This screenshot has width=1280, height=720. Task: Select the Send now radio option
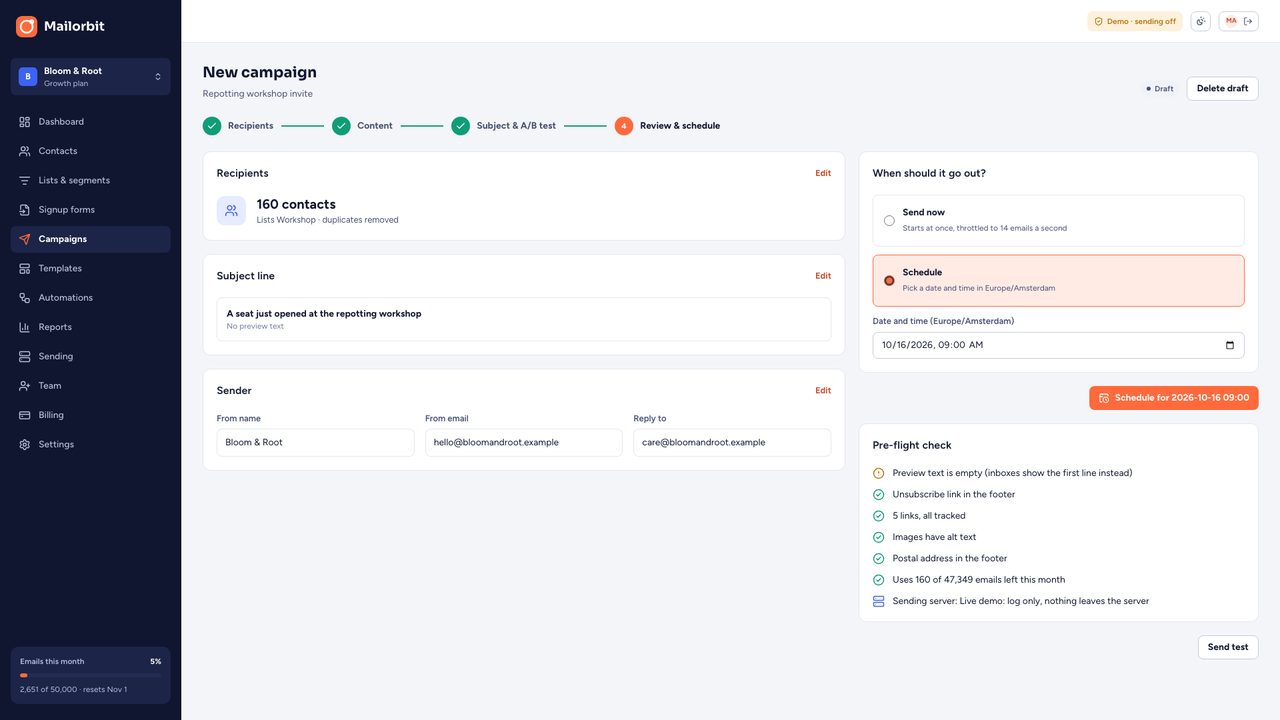[x=889, y=221]
